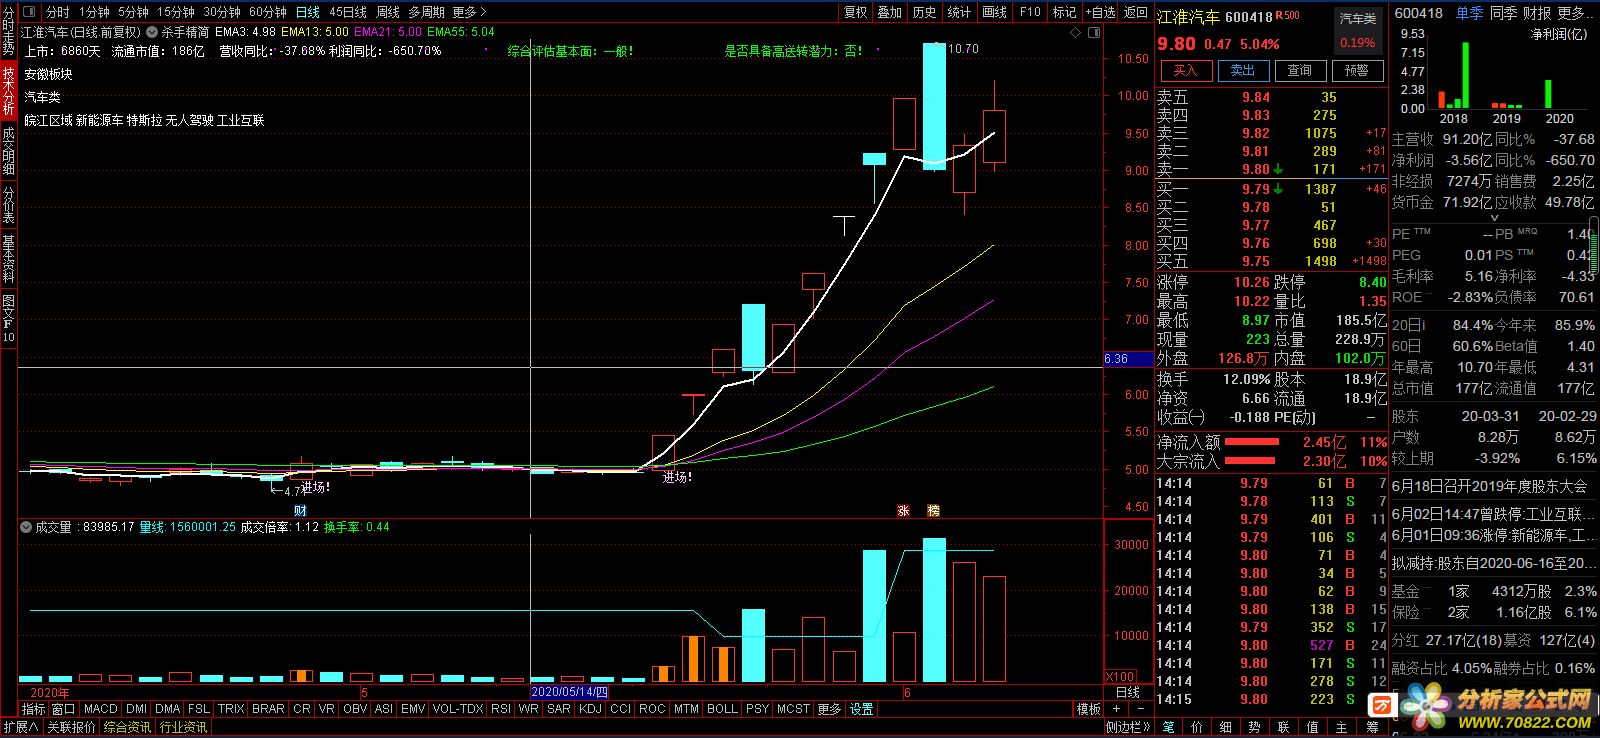Click the 查询 query button
This screenshot has height=738, width=1600.
tap(1300, 71)
